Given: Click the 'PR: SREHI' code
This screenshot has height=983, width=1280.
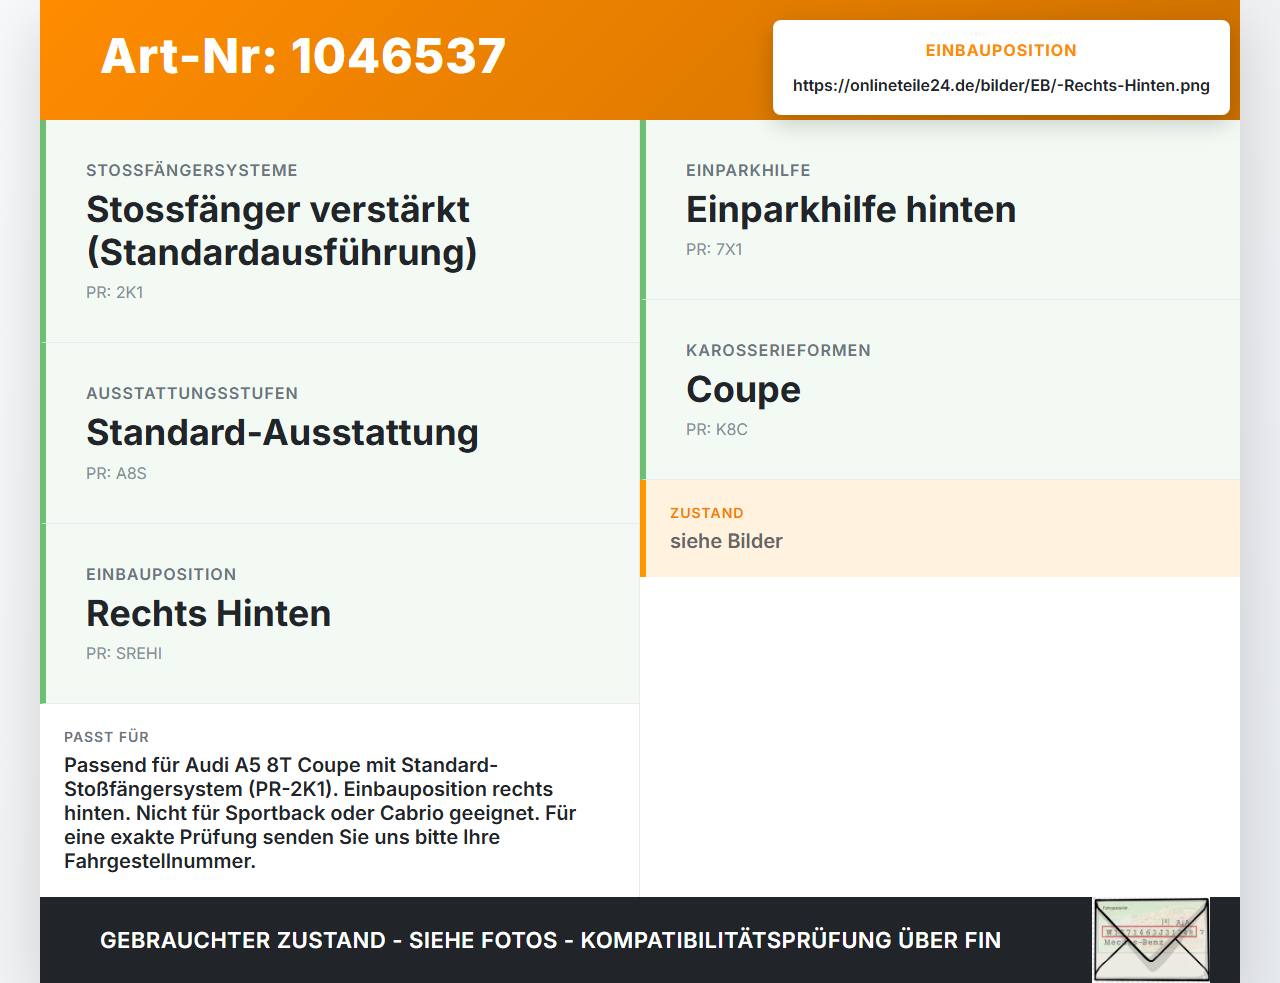Looking at the screenshot, I should [124, 653].
